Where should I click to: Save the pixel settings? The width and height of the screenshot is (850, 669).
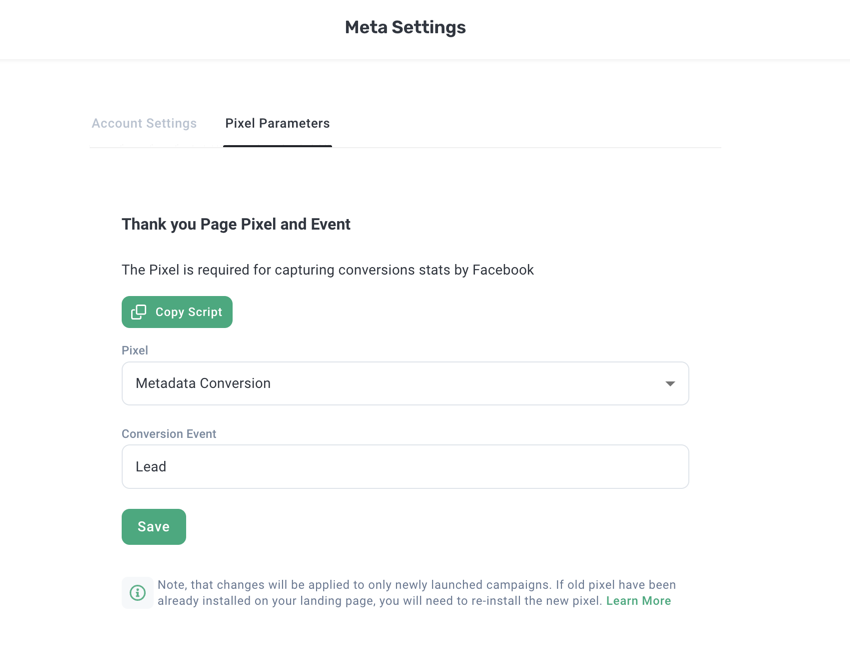(154, 527)
